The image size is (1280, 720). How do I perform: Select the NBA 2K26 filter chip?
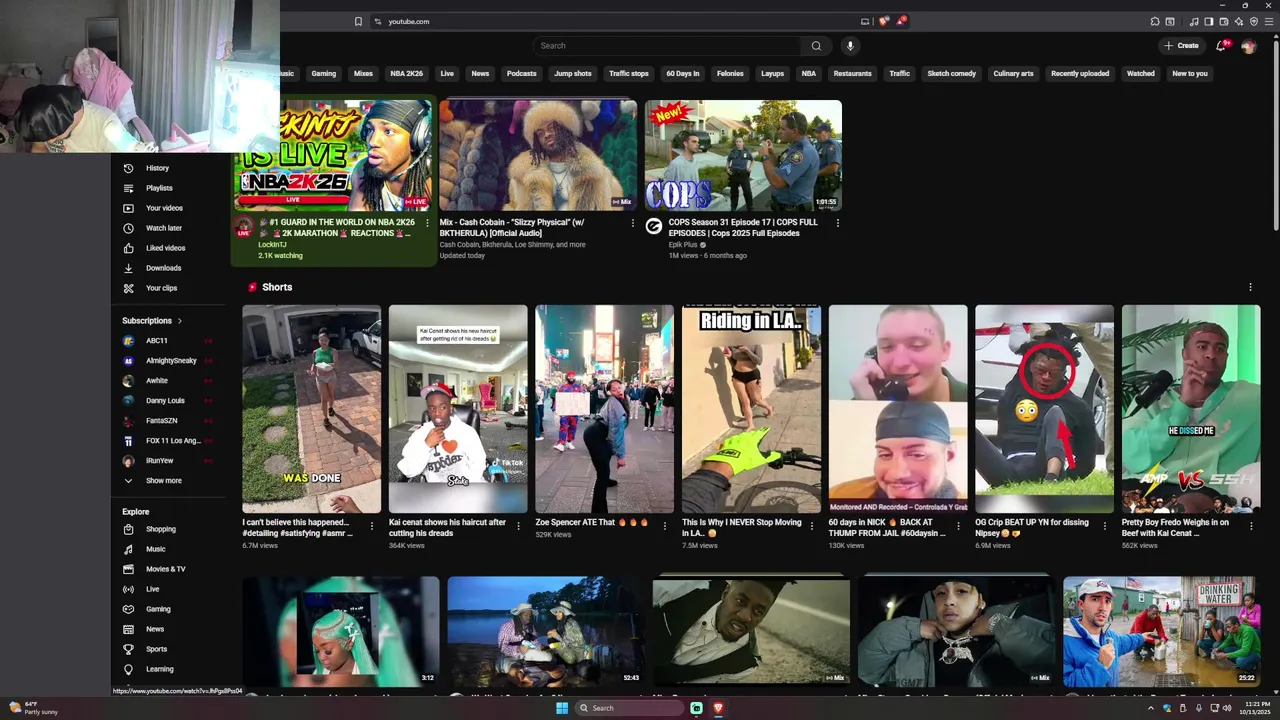[x=407, y=73]
